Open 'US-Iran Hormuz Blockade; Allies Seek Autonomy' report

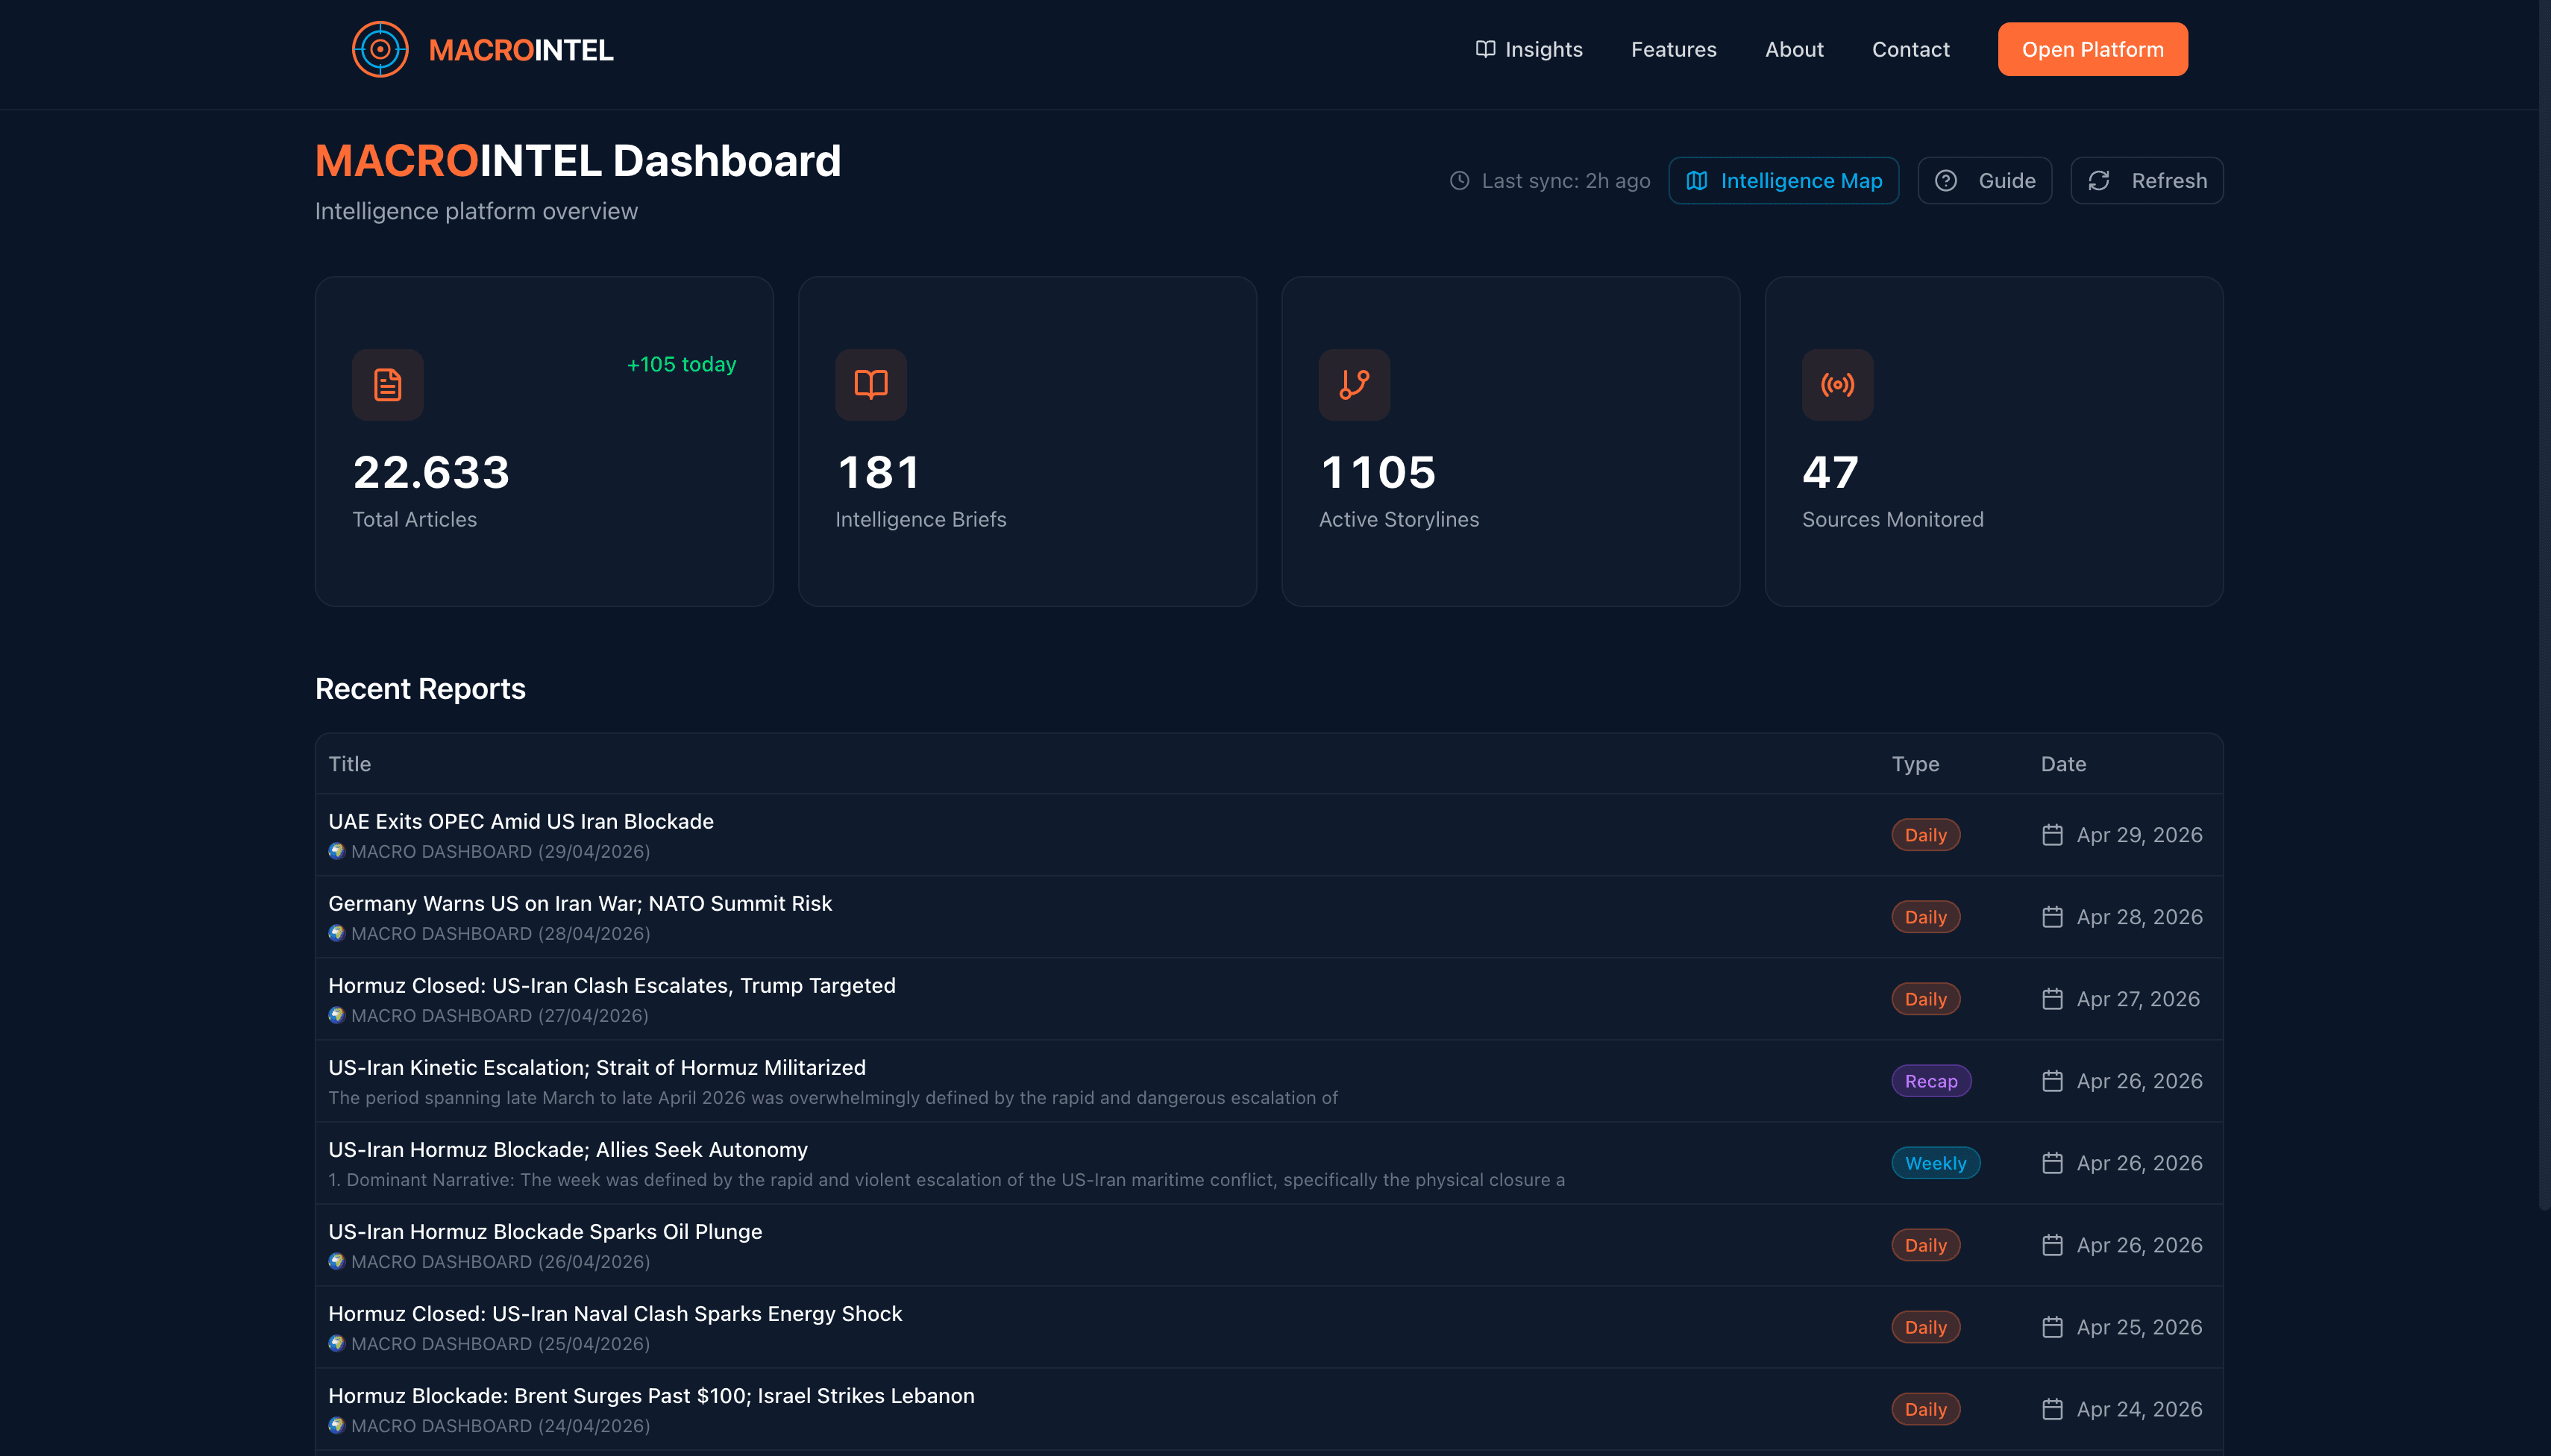567,1149
